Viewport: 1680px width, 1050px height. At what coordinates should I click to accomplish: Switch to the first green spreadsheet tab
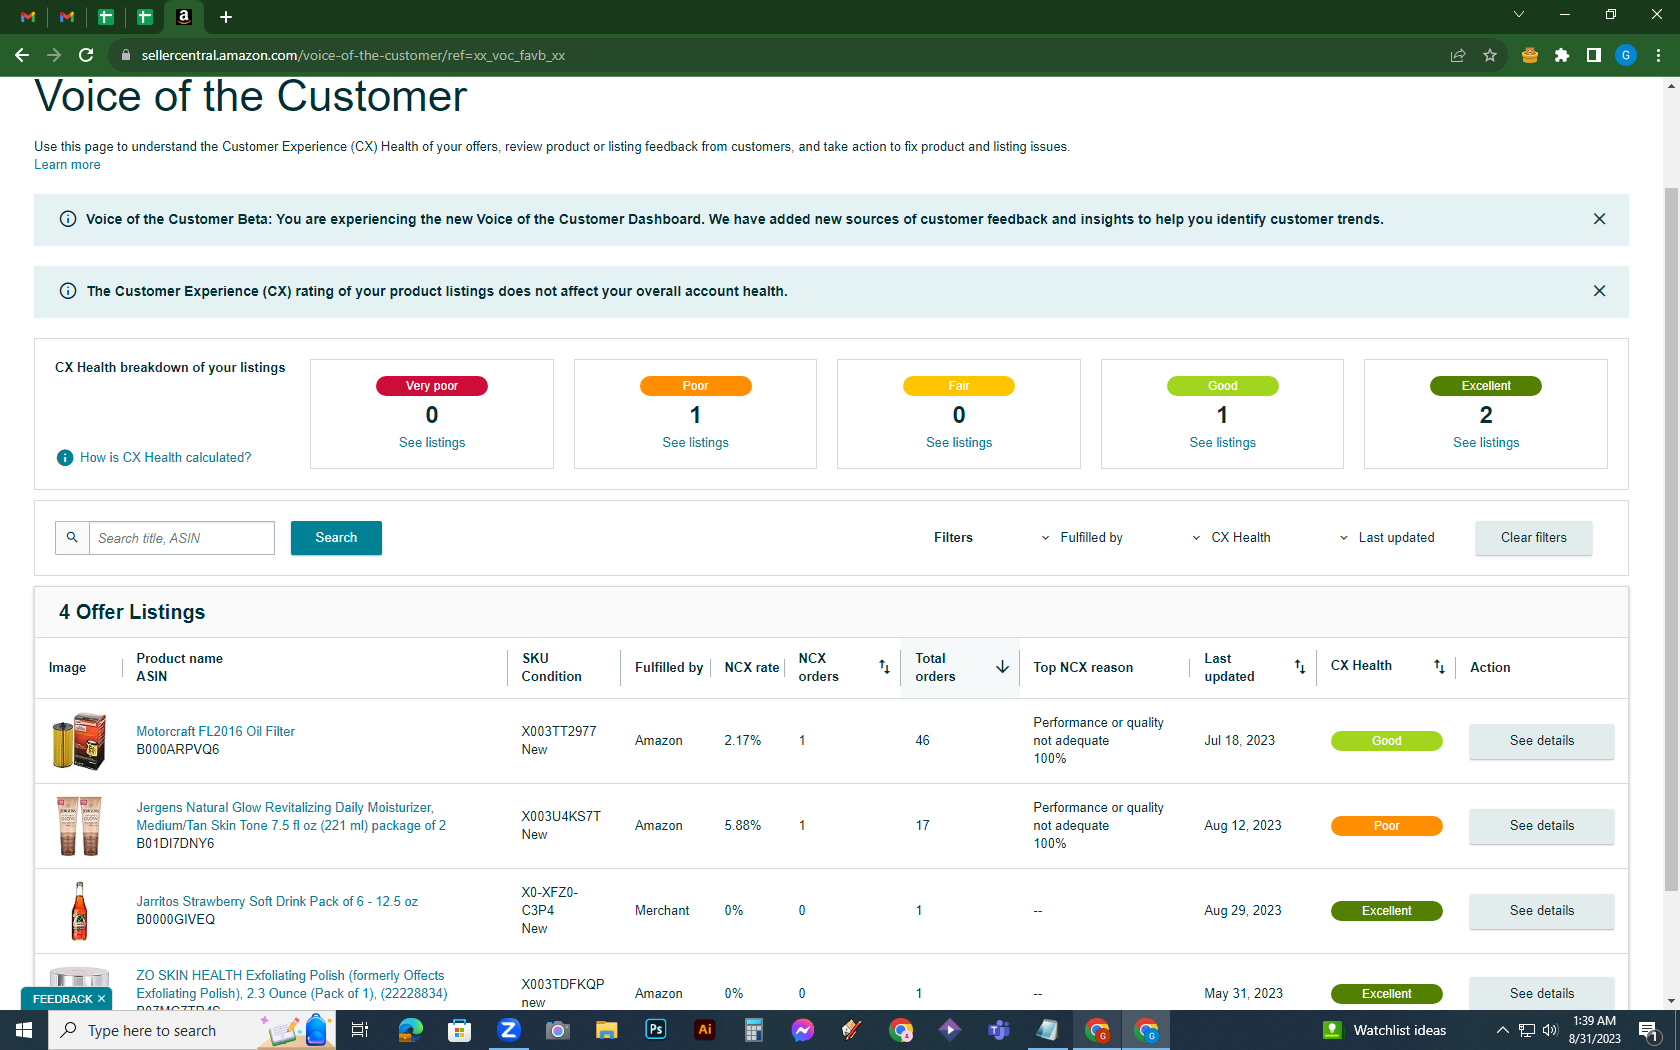(106, 17)
